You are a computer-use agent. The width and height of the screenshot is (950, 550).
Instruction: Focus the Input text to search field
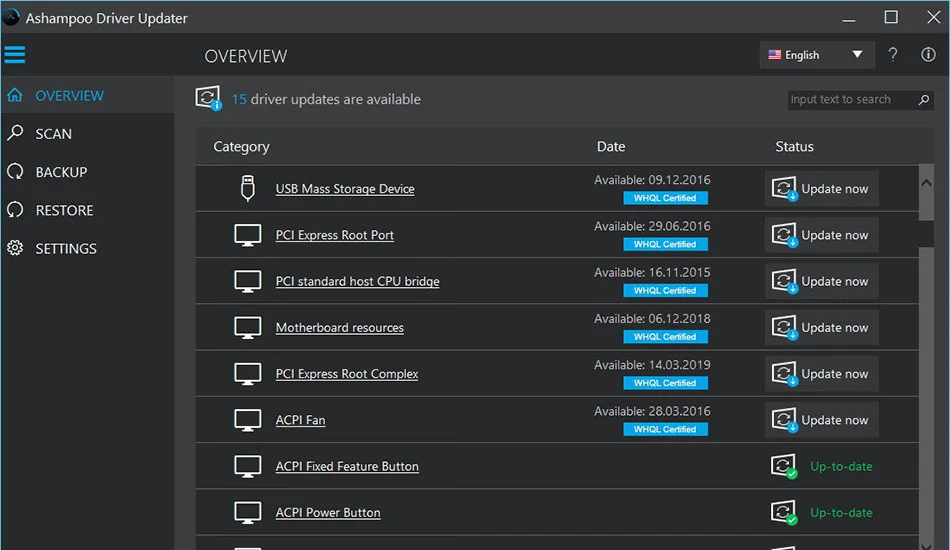coord(852,99)
